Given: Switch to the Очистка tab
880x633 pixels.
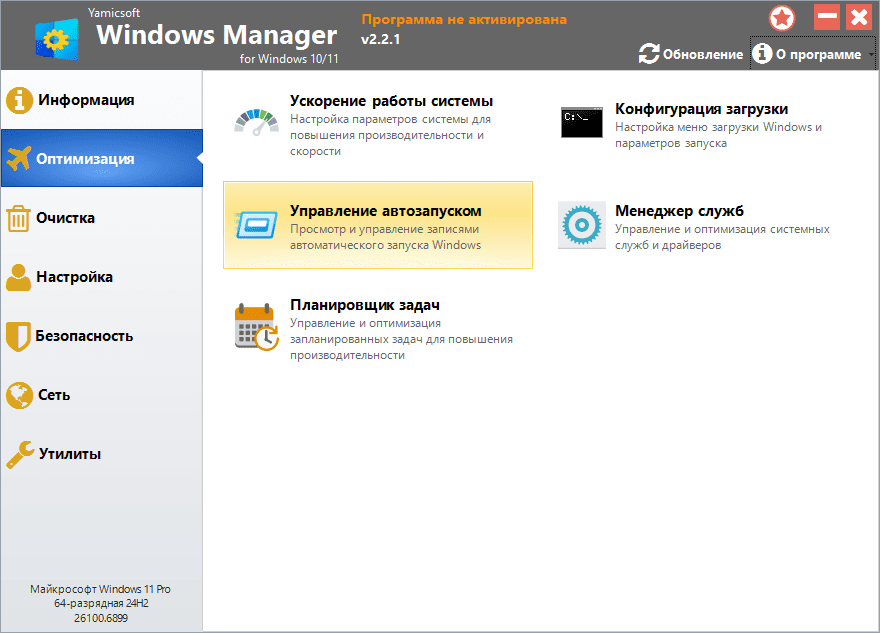Looking at the screenshot, I should (102, 218).
